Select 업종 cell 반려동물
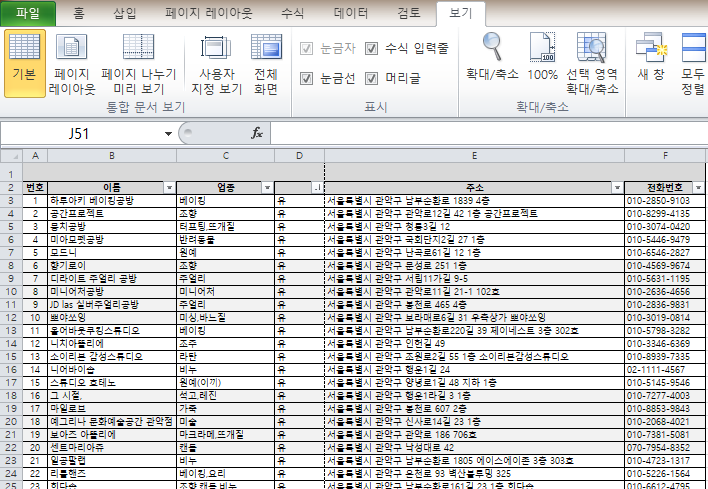This screenshot has width=708, height=489. (225, 240)
